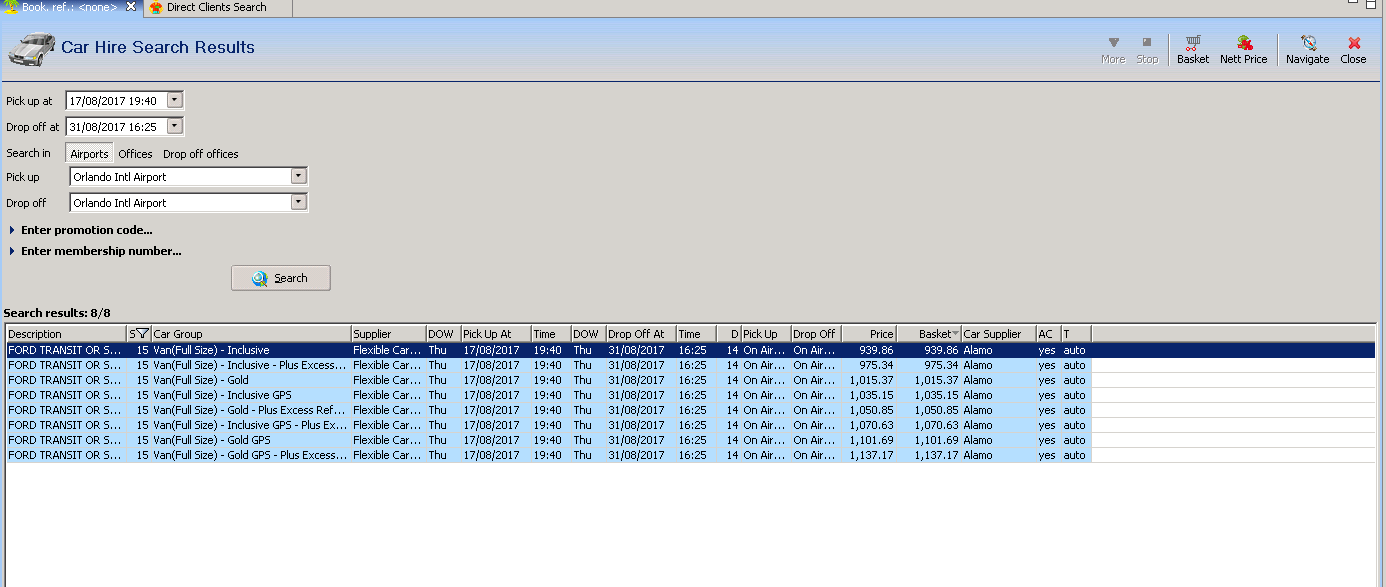Click the 975.34 price cell
This screenshot has width=1386, height=587.
click(x=869, y=365)
